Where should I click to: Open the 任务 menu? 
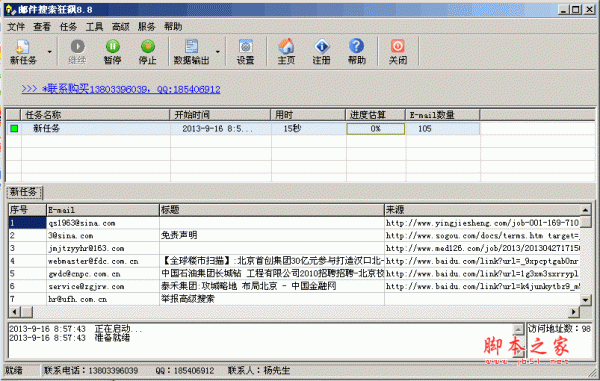point(68,26)
